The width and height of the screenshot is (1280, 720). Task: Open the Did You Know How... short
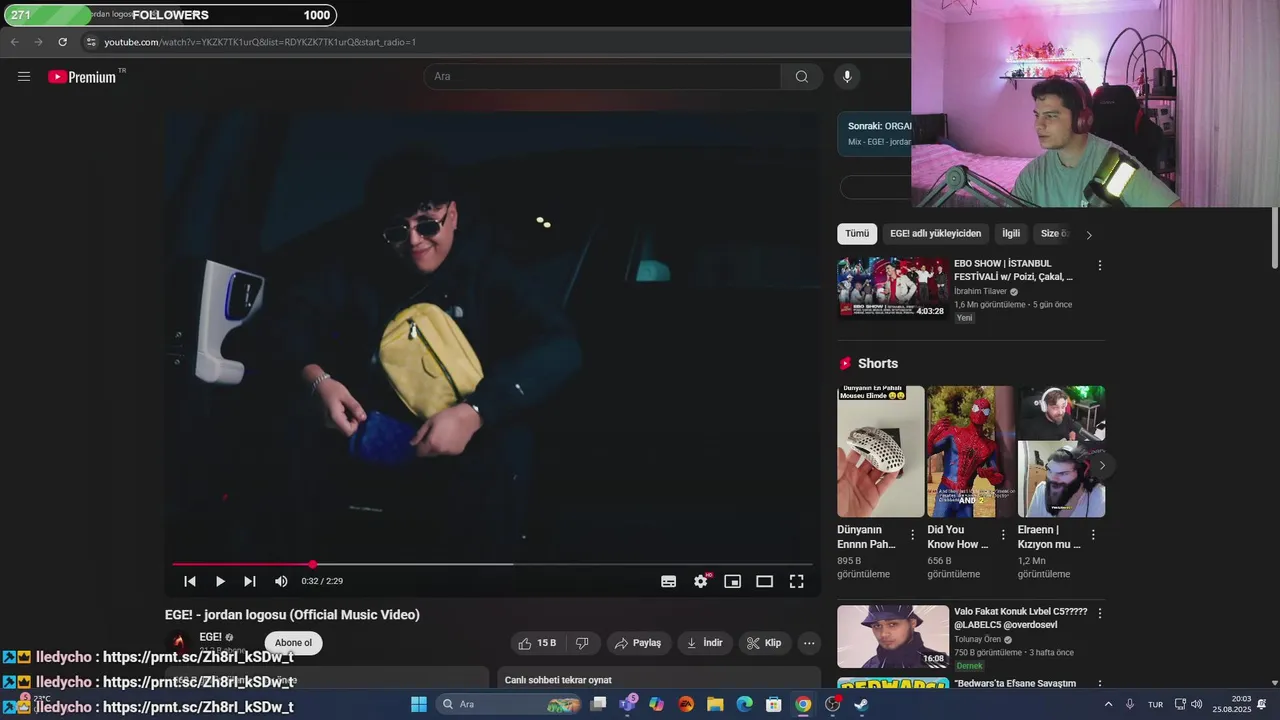(970, 451)
